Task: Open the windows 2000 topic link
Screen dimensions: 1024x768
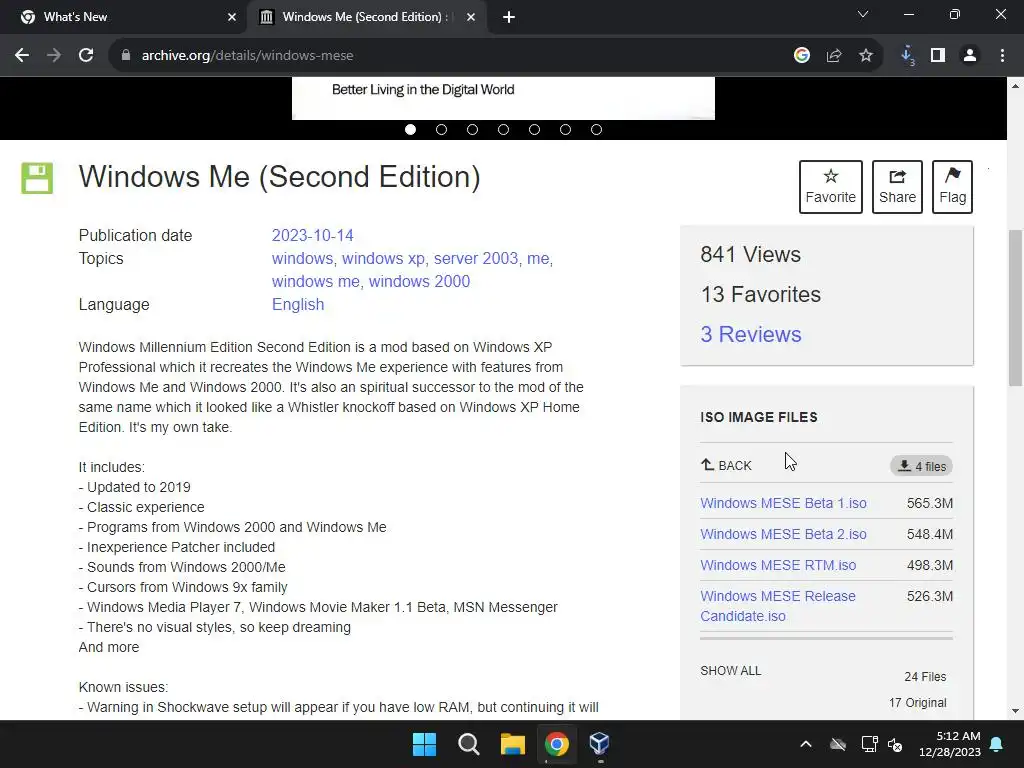Action: [419, 281]
